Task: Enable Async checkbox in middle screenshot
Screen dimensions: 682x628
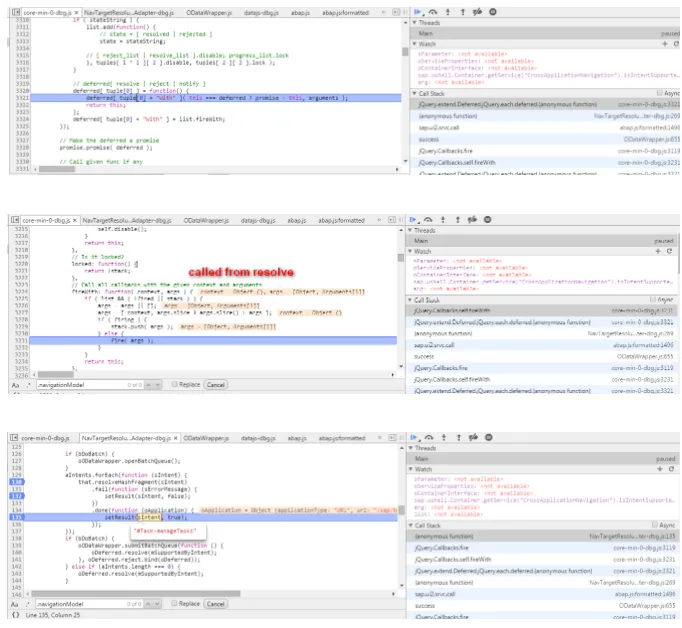Action: pos(653,300)
